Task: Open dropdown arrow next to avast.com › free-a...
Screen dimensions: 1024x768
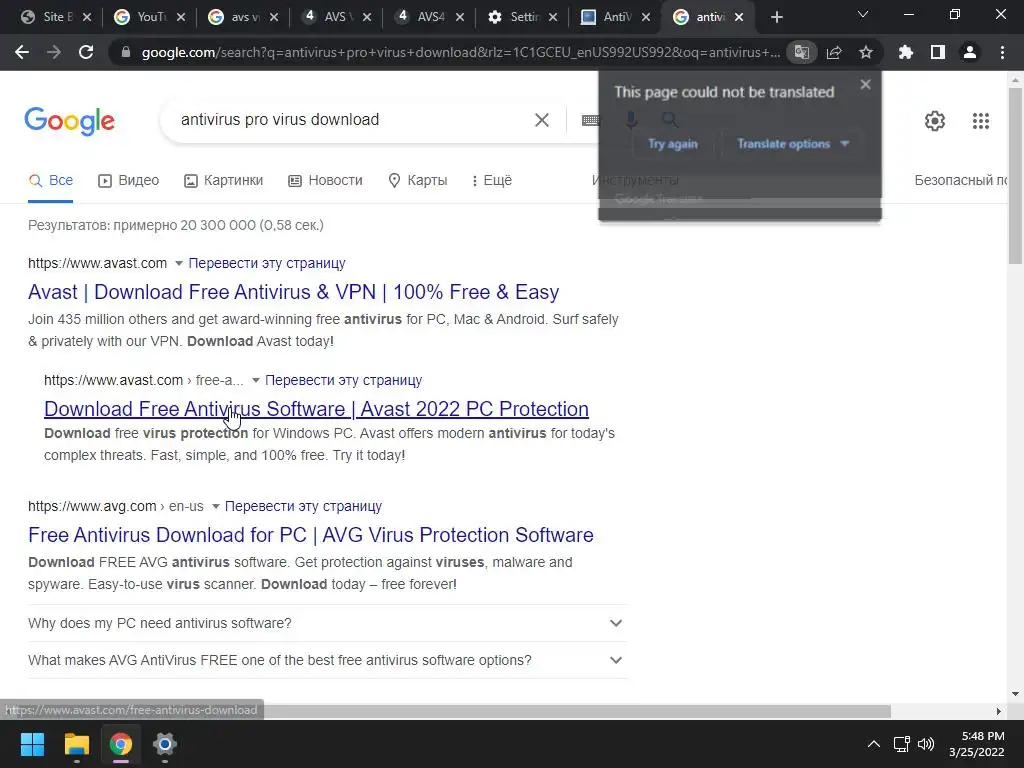Action: (x=255, y=381)
